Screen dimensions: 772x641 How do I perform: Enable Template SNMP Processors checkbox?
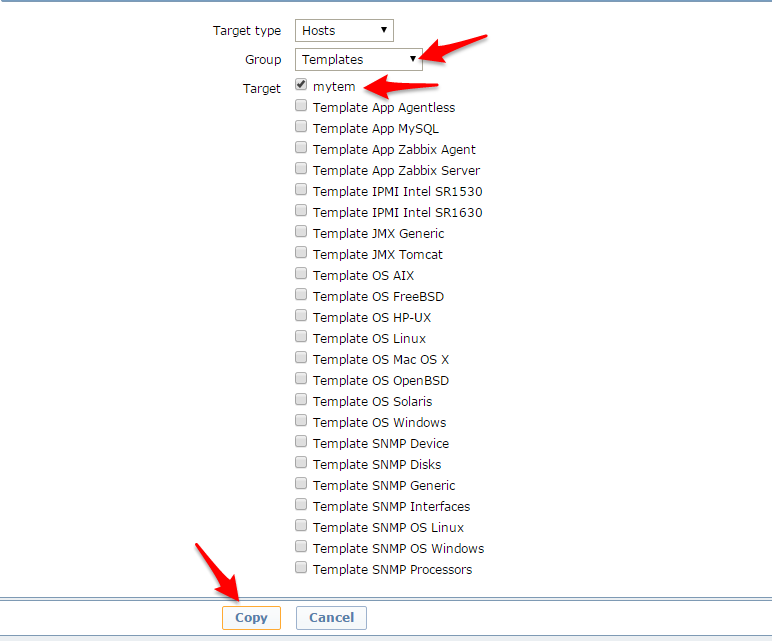pos(301,569)
